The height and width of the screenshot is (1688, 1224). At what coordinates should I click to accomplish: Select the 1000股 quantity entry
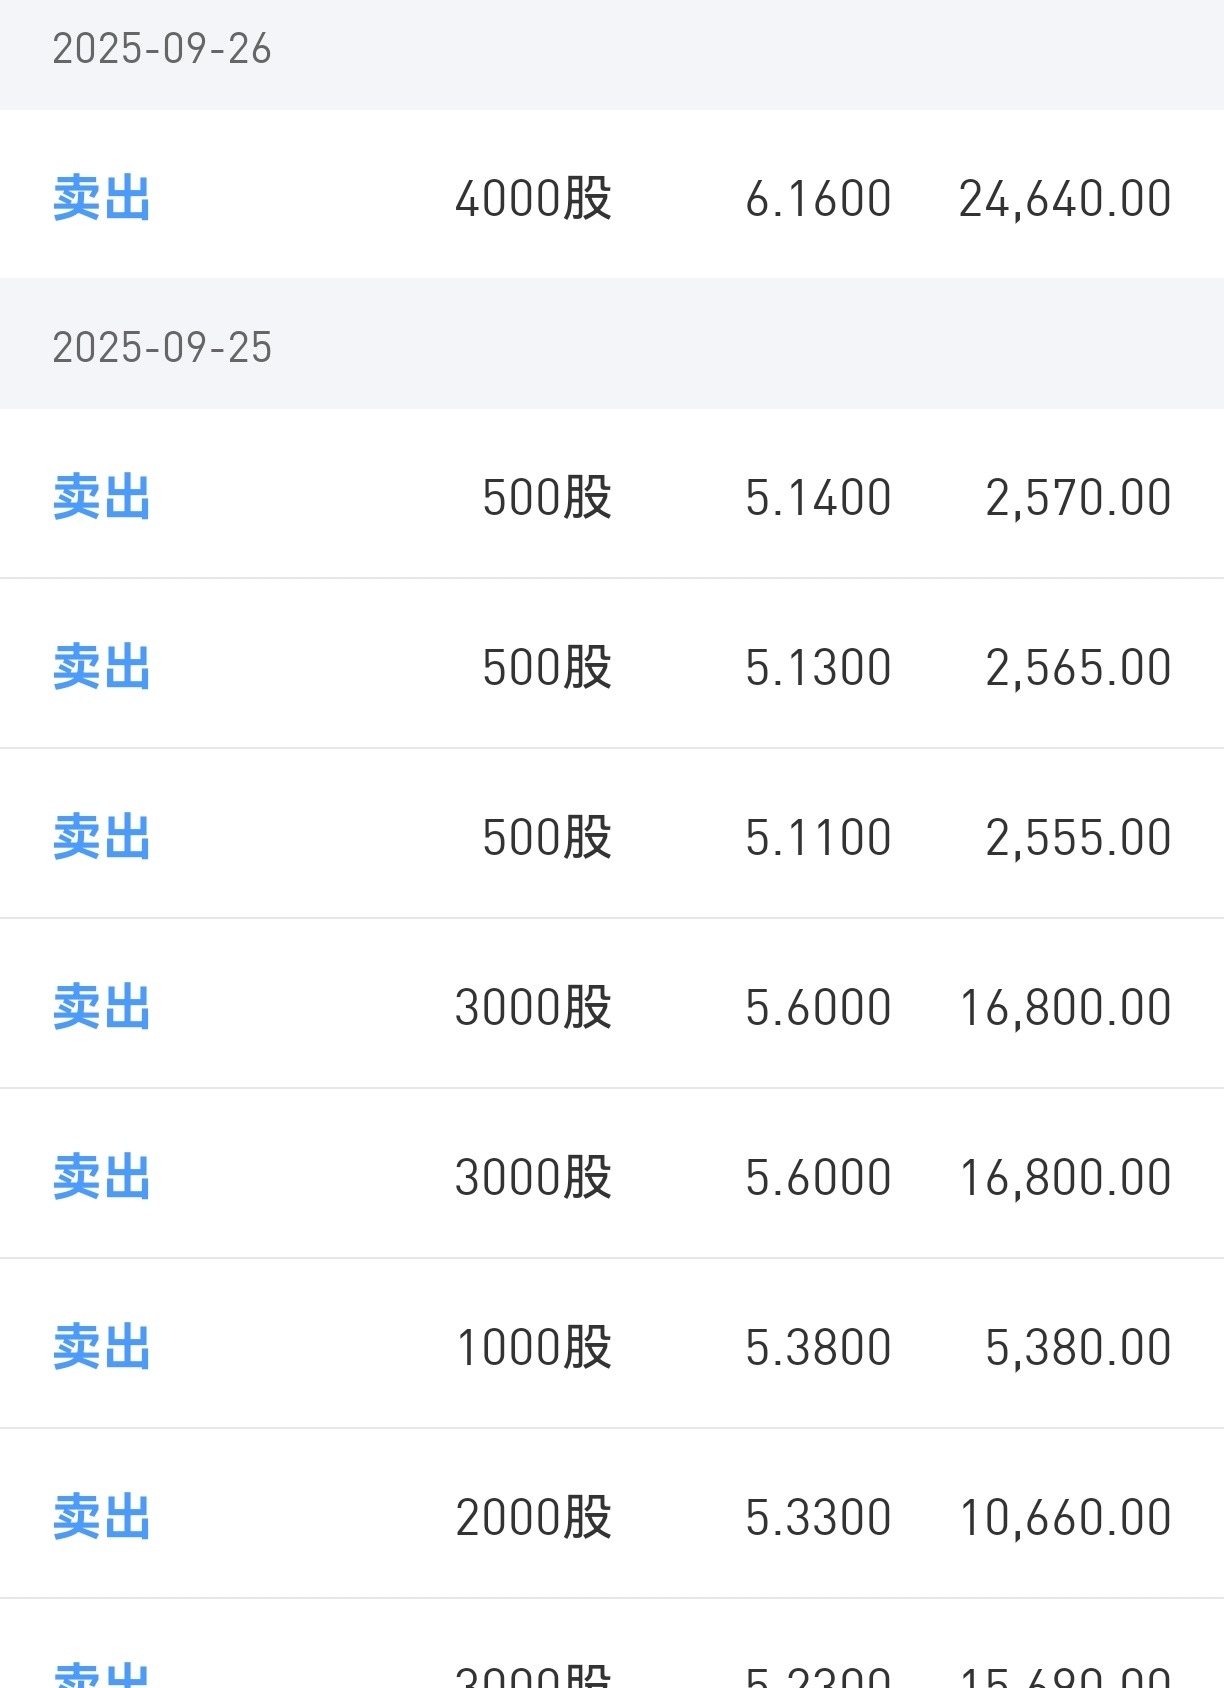[533, 1347]
